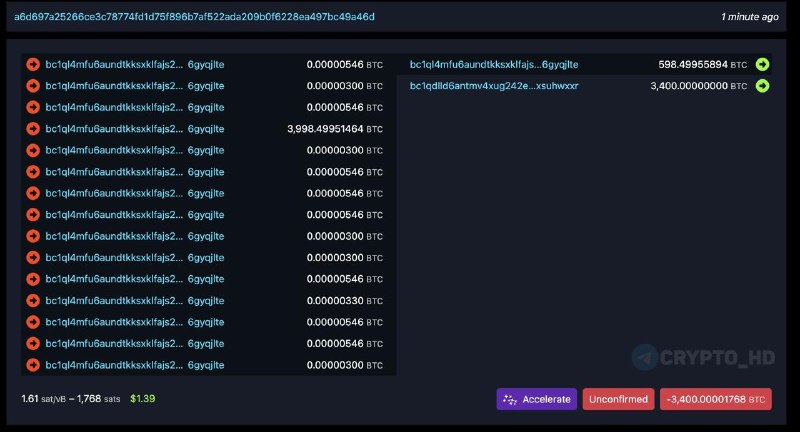800x432 pixels.
Task: Select the 1,768 sats fee text
Action: (x=98, y=399)
